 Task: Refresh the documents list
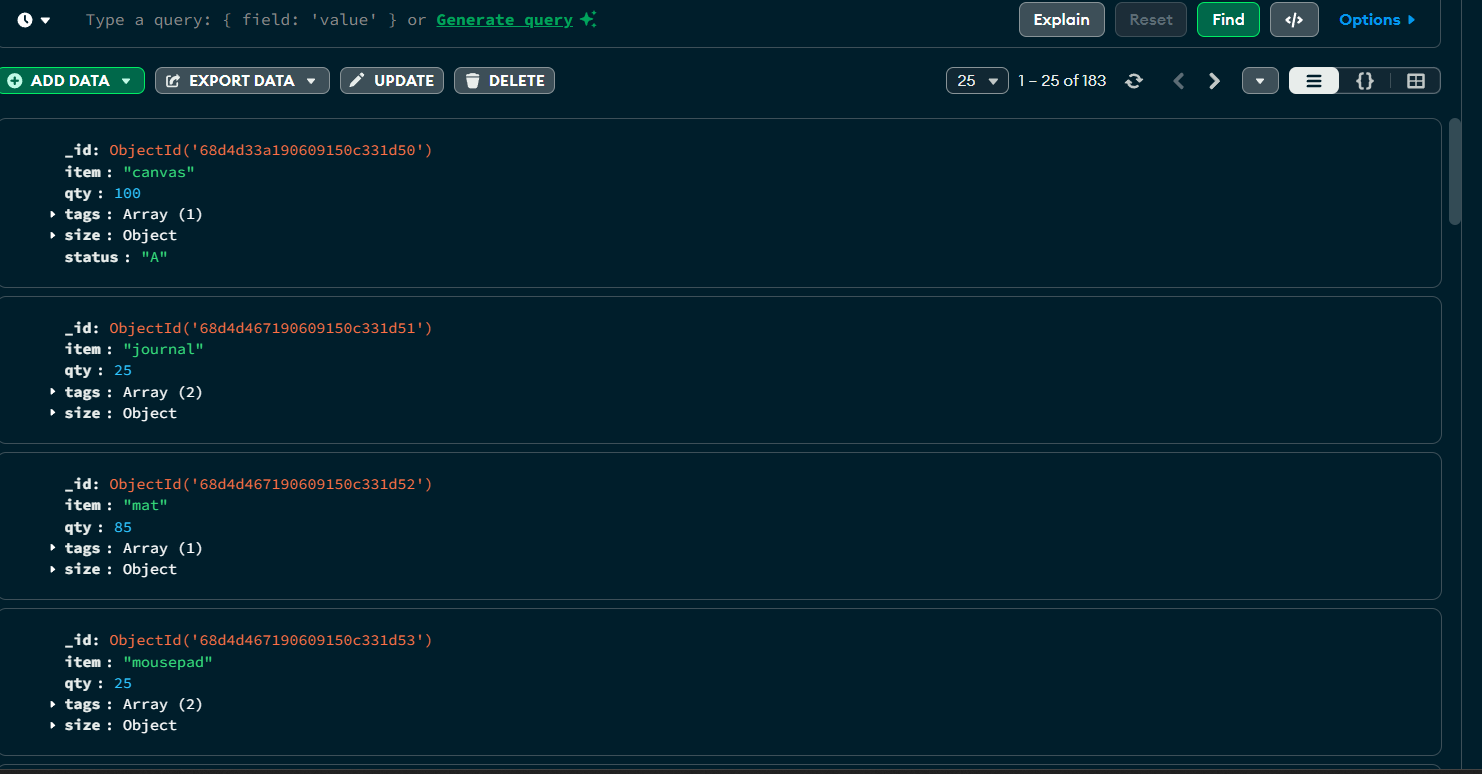coord(1134,81)
